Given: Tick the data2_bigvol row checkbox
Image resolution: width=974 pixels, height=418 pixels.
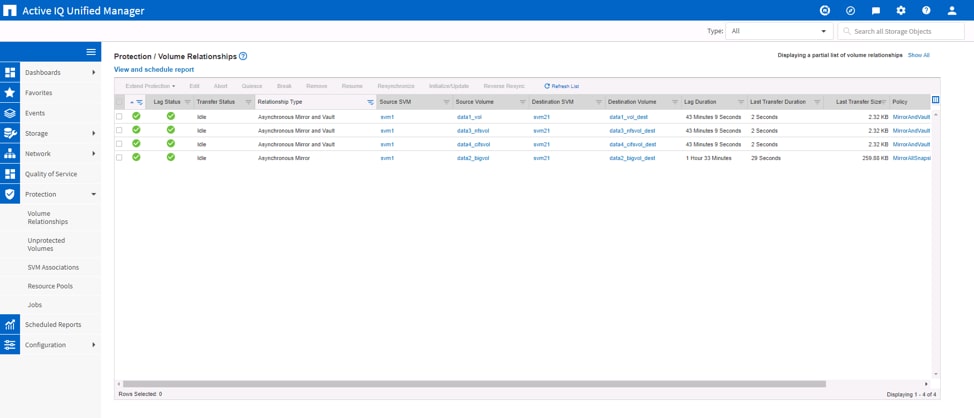Looking at the screenshot, I should 119,158.
